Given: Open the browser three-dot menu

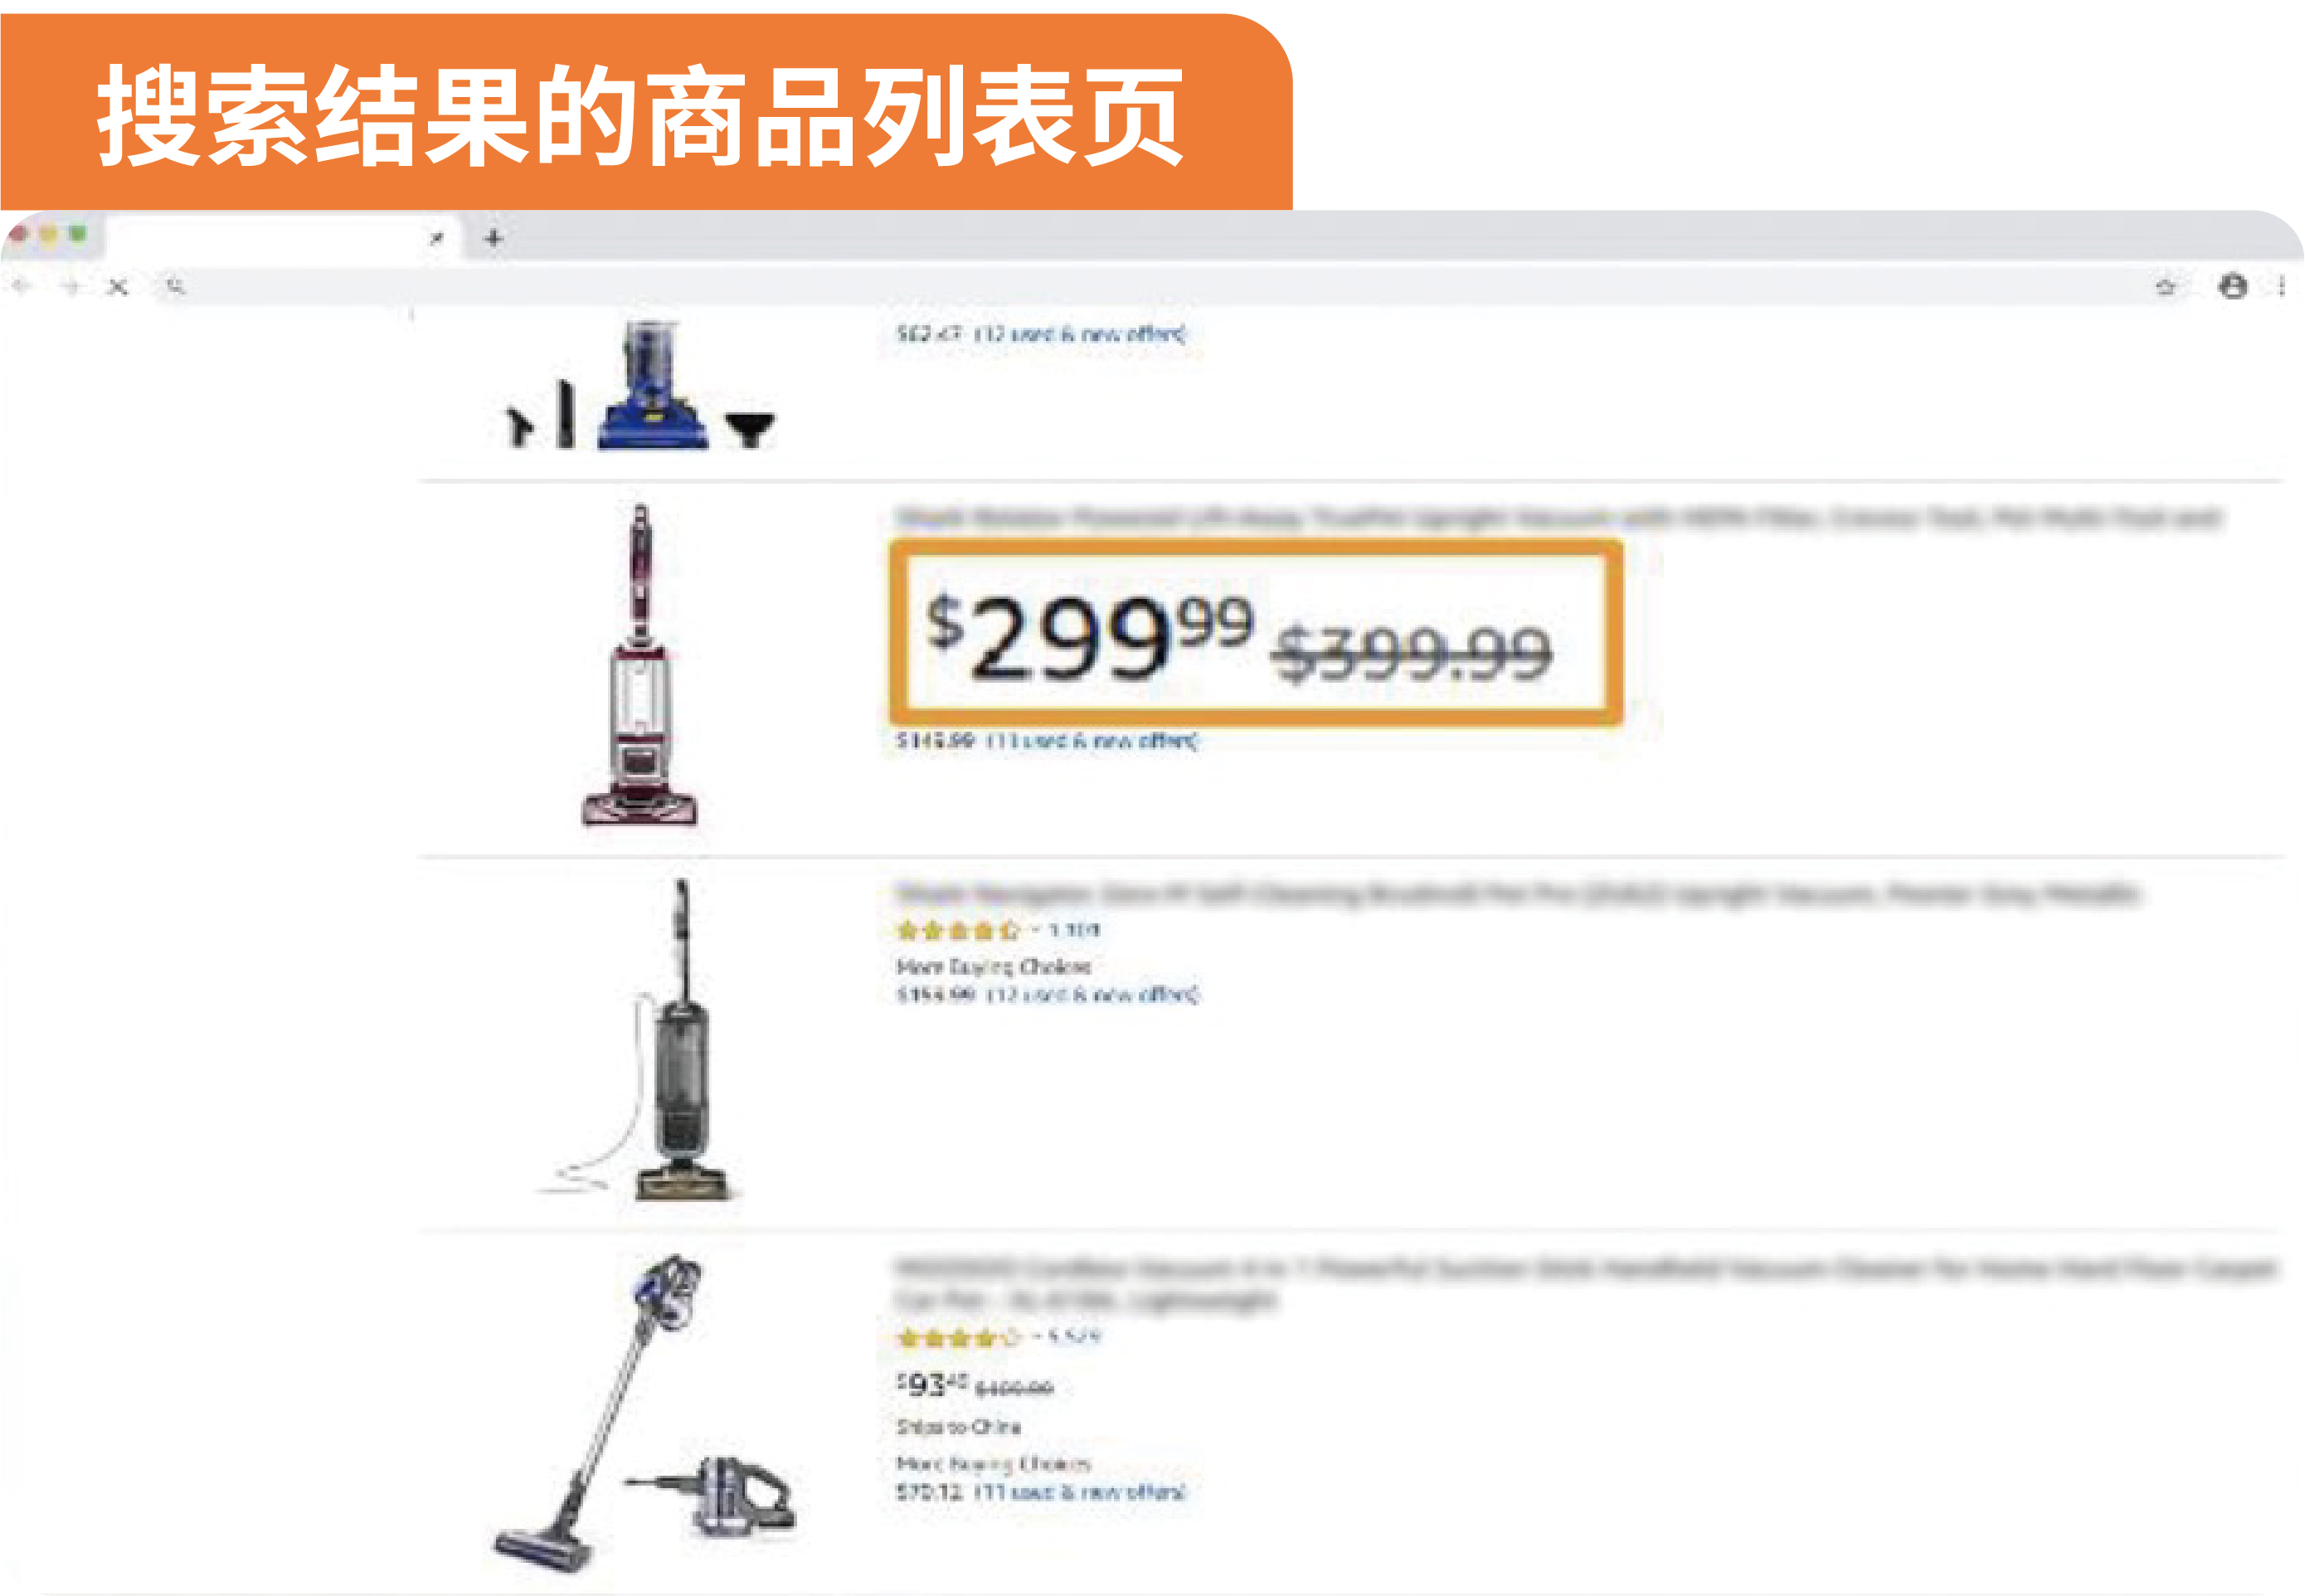Looking at the screenshot, I should [2282, 286].
